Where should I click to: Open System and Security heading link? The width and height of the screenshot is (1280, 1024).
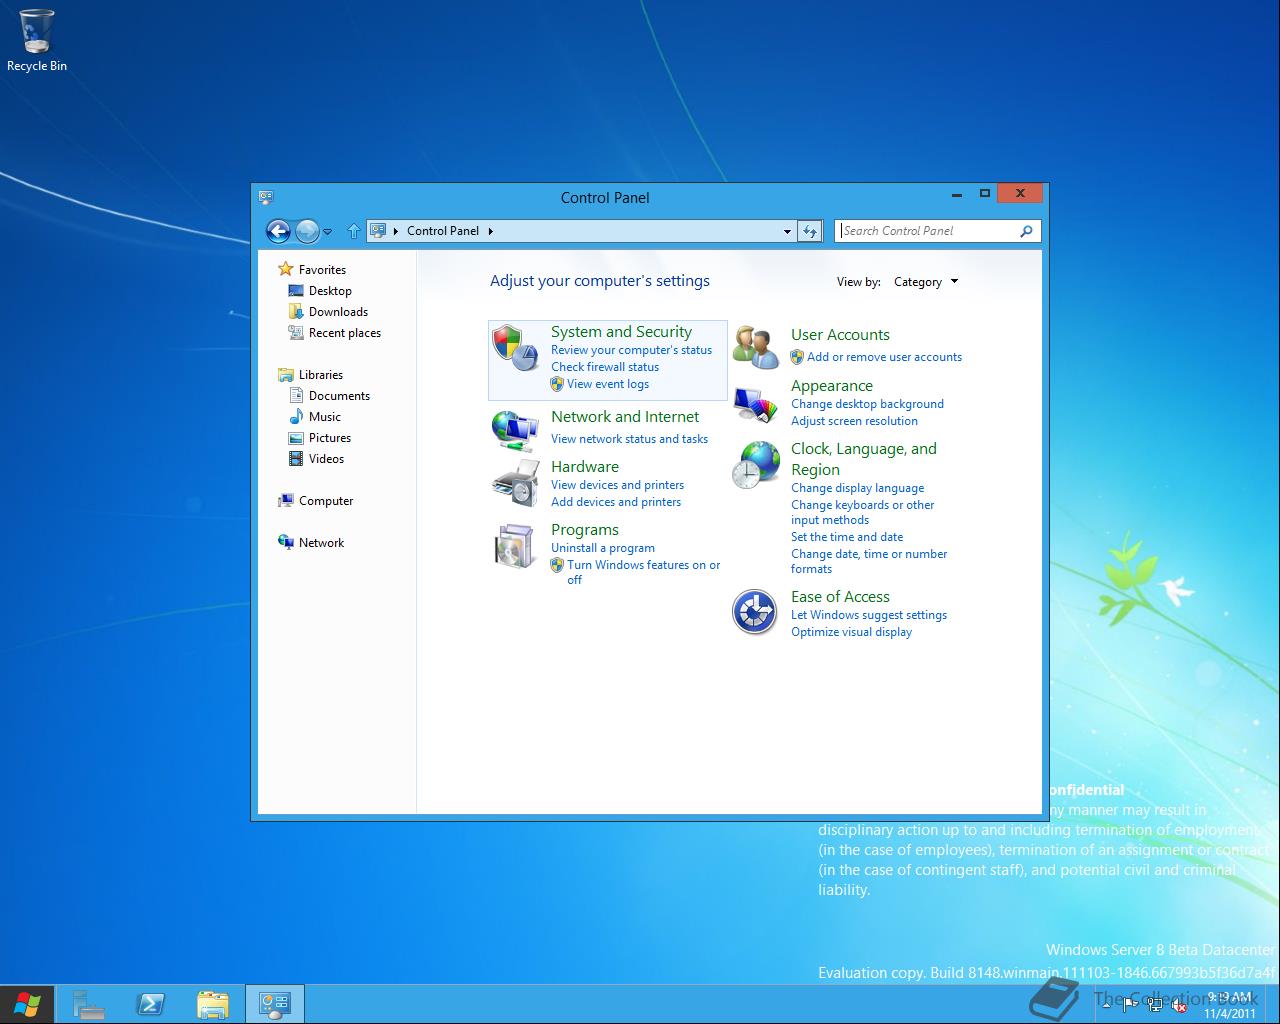(x=621, y=332)
